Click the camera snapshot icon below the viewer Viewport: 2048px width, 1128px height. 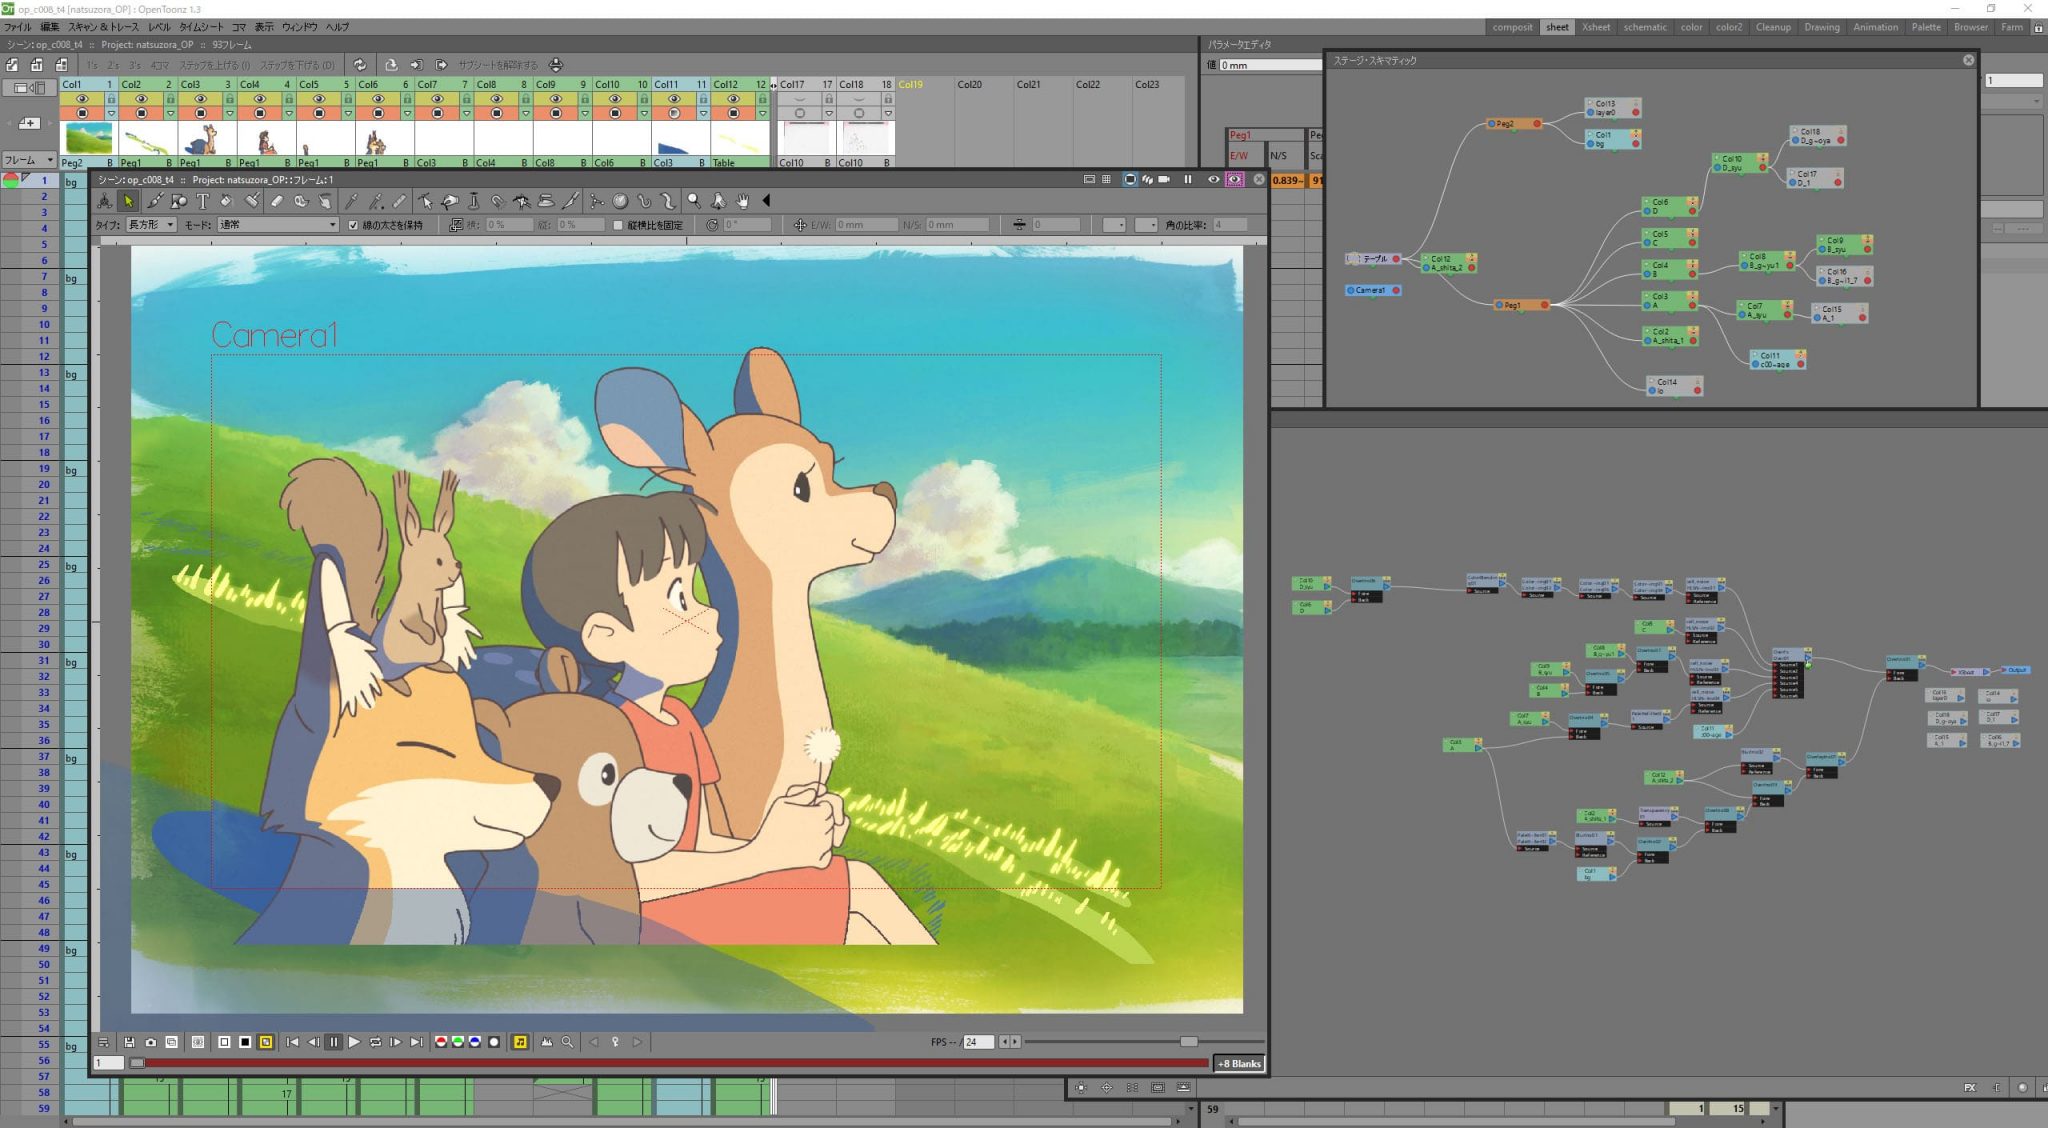(150, 1042)
